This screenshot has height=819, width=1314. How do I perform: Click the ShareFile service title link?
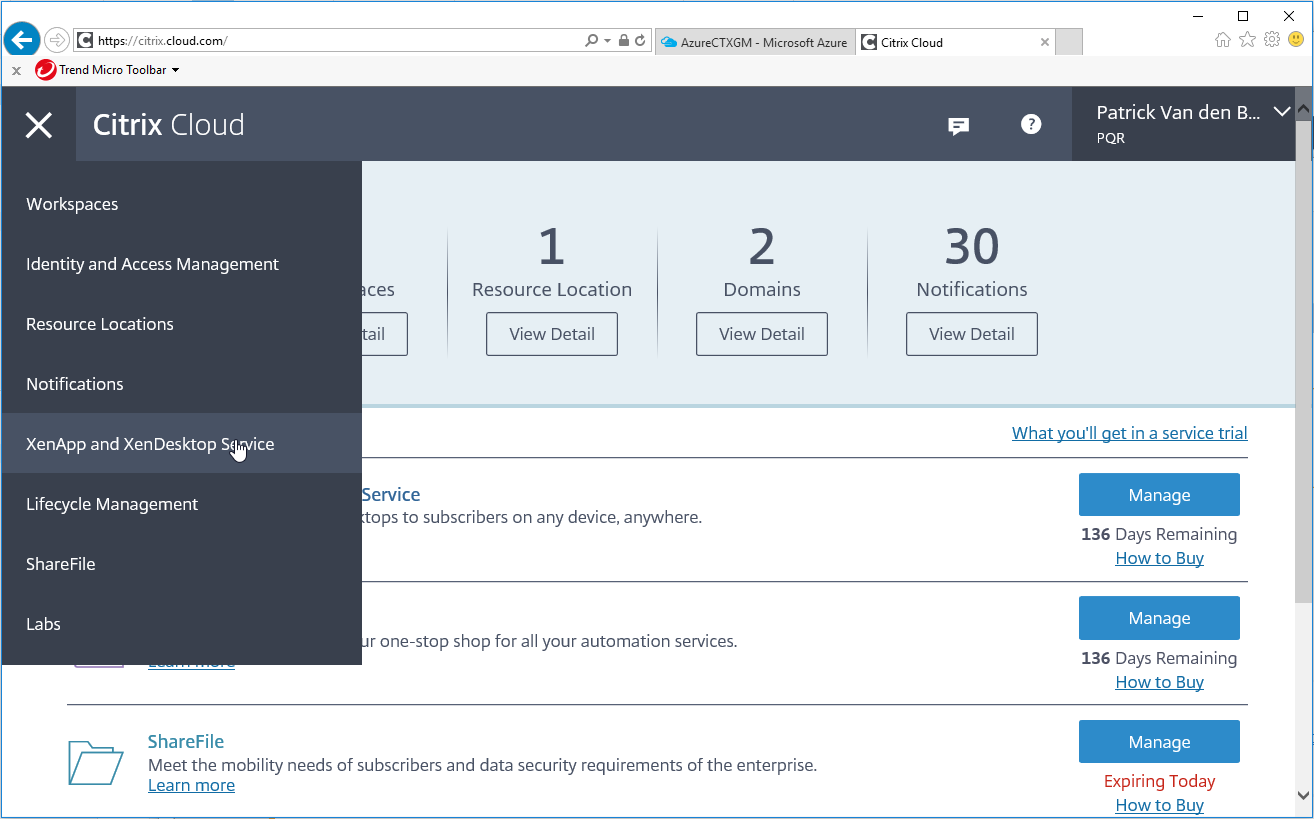coord(186,742)
